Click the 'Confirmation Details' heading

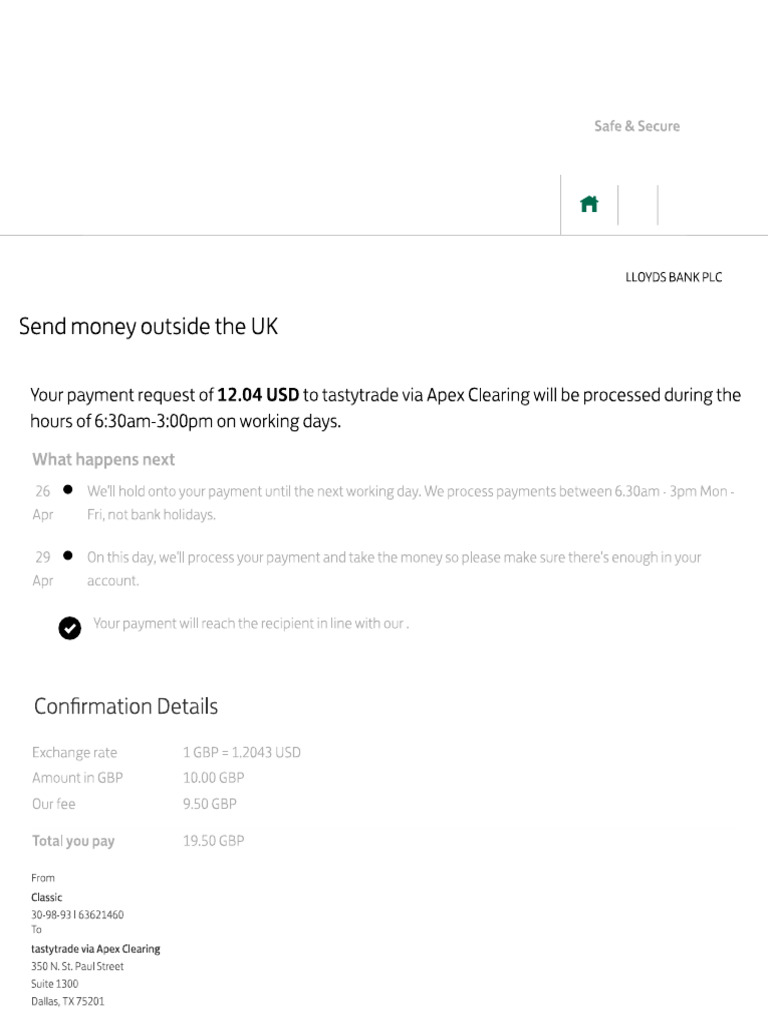pos(126,706)
